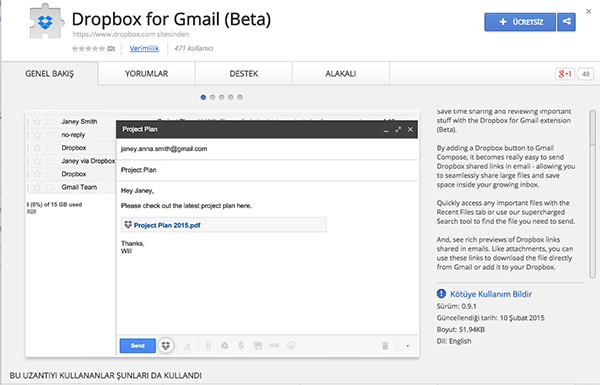Click the Send button in compose
Image resolution: width=600 pixels, height=385 pixels.
[x=138, y=346]
